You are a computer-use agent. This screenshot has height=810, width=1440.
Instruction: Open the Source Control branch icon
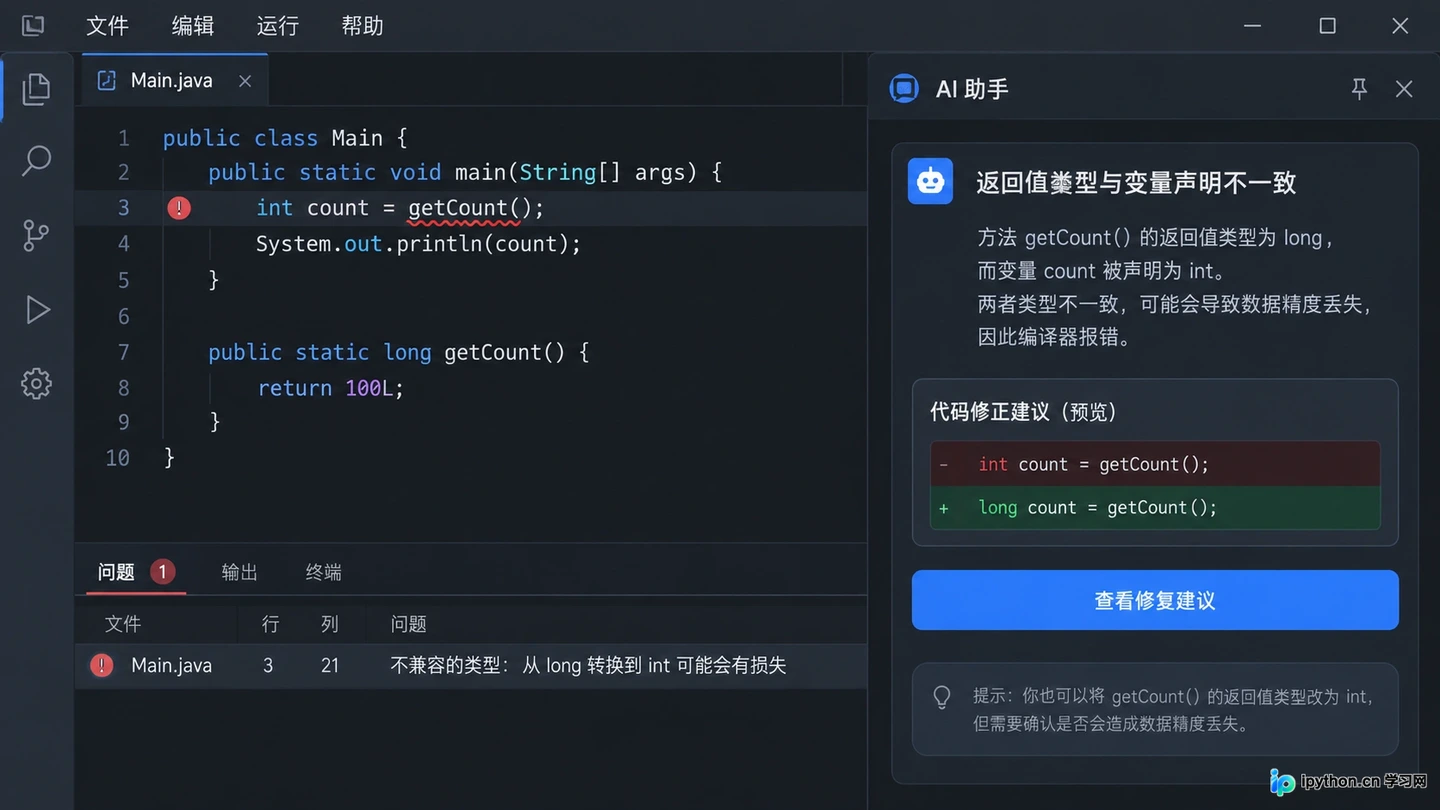coord(37,235)
